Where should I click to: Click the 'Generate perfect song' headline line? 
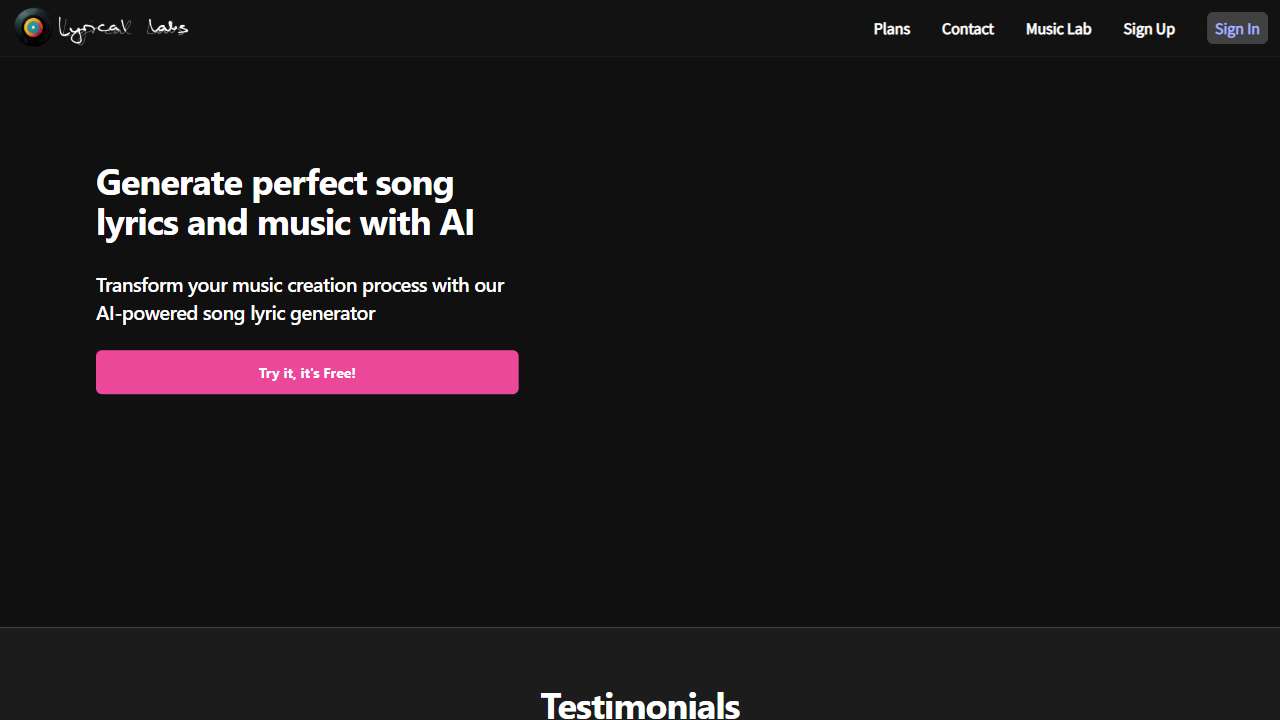[x=275, y=183]
